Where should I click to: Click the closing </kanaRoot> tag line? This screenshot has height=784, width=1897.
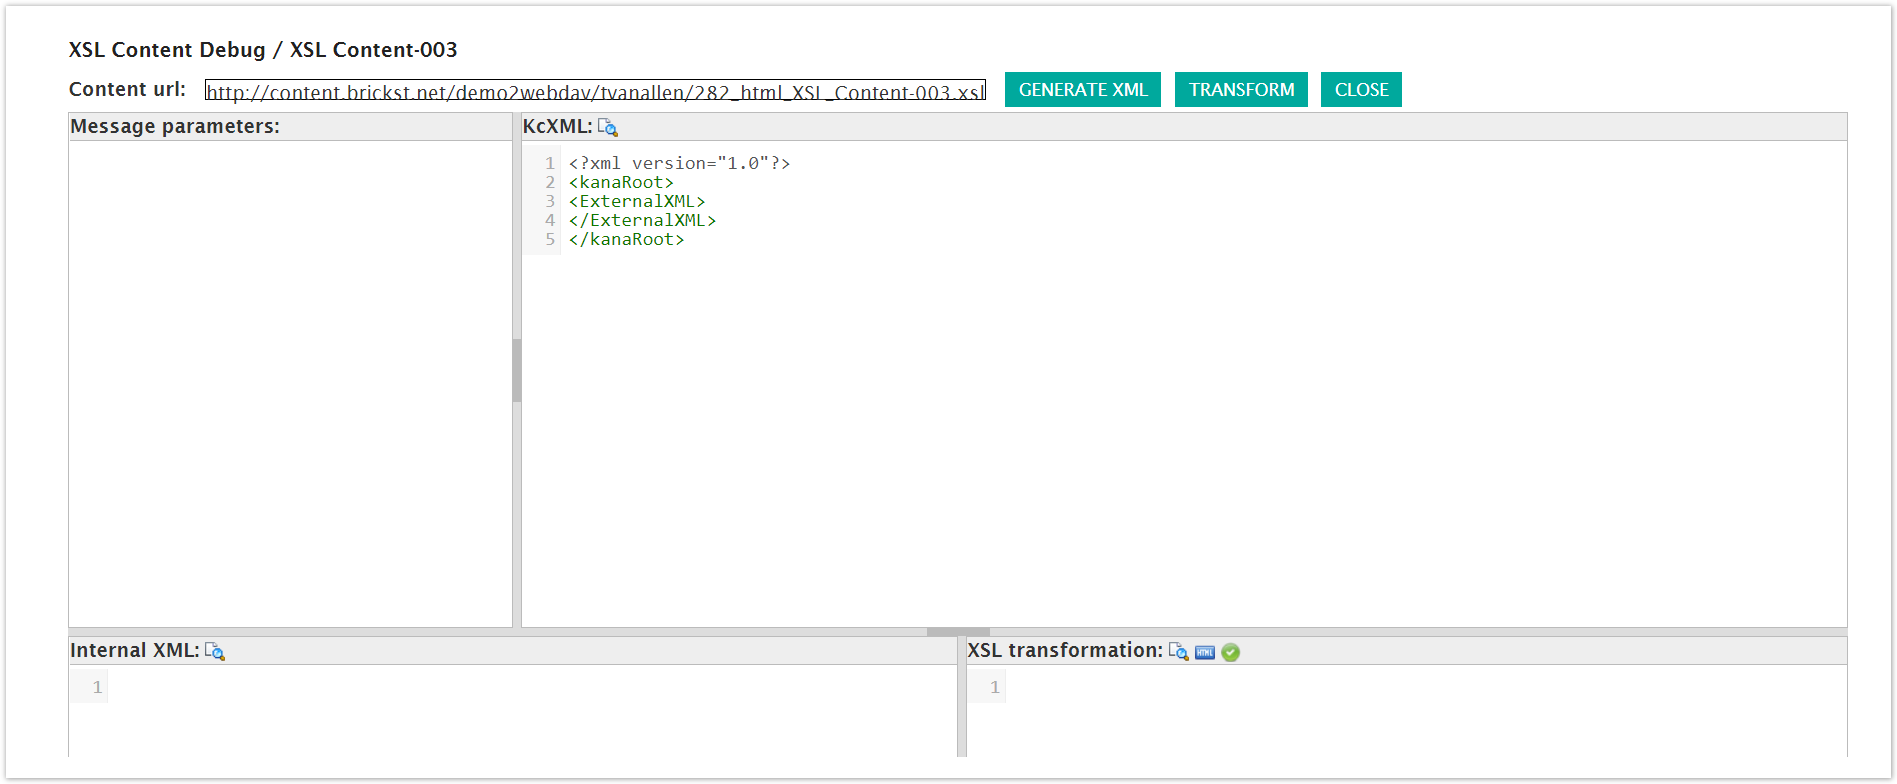(626, 239)
